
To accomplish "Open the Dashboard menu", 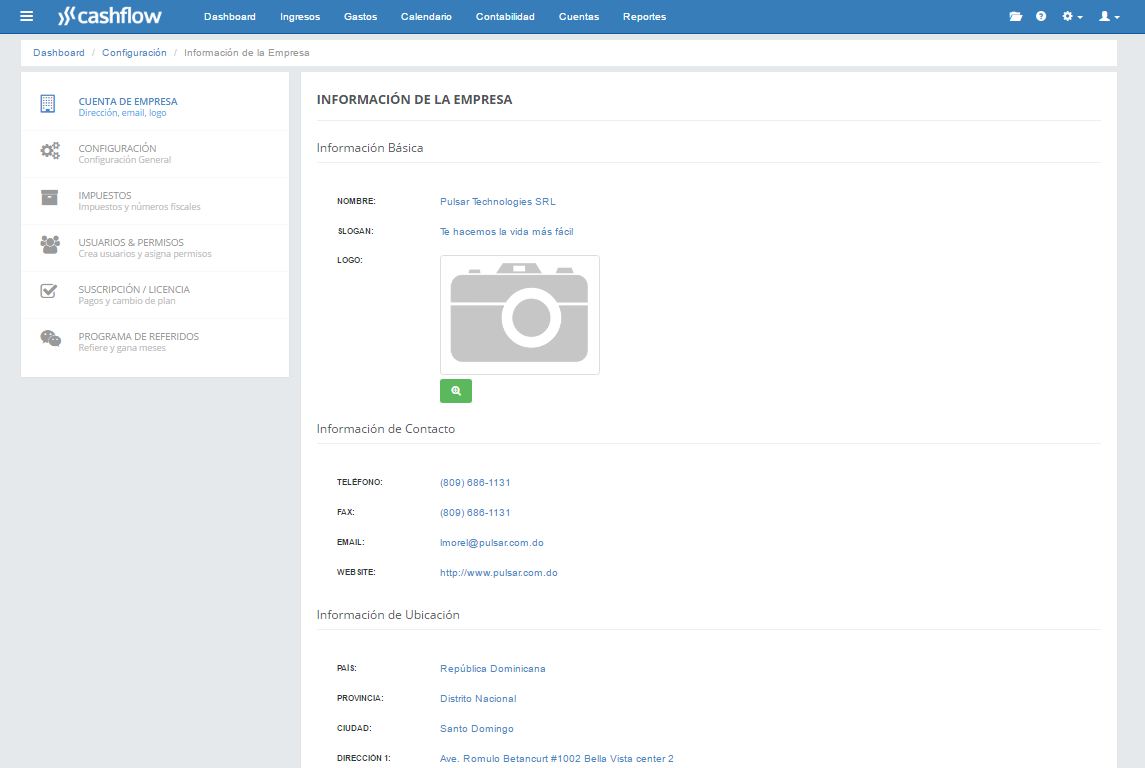I will click(x=230, y=16).
